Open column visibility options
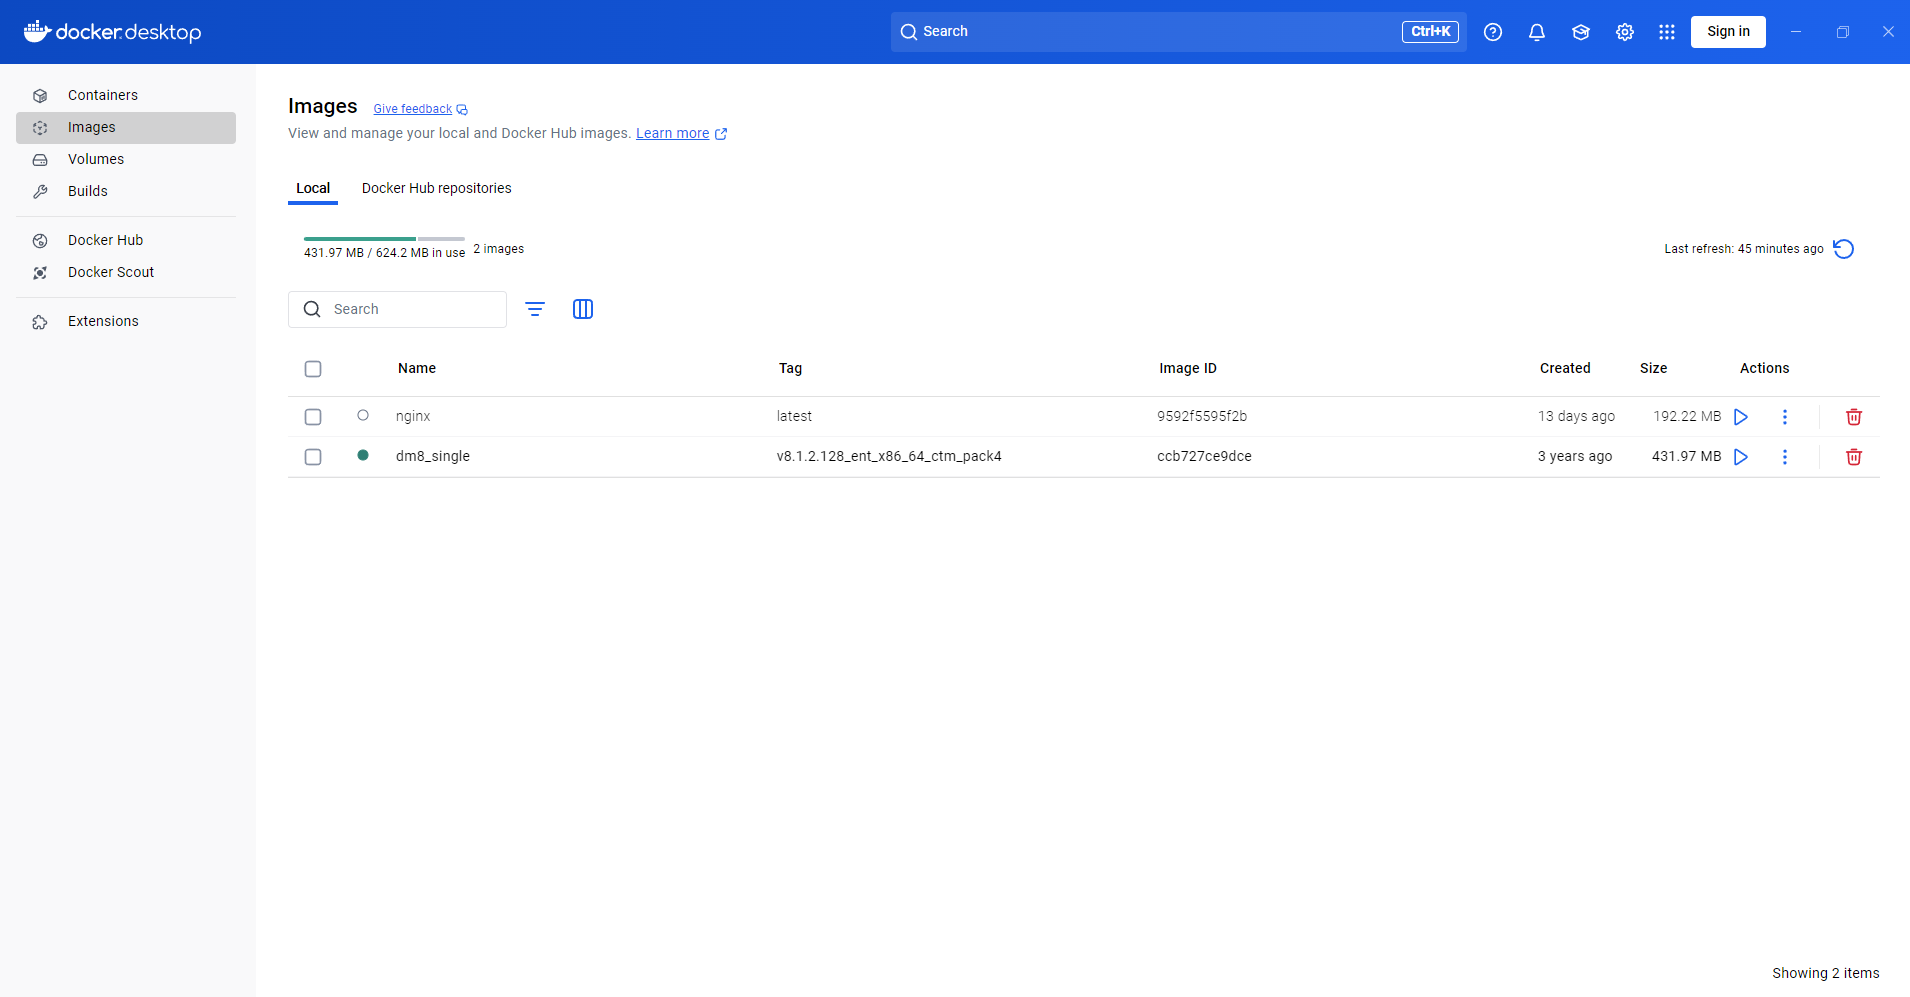Image resolution: width=1910 pixels, height=997 pixels. pyautogui.click(x=583, y=309)
